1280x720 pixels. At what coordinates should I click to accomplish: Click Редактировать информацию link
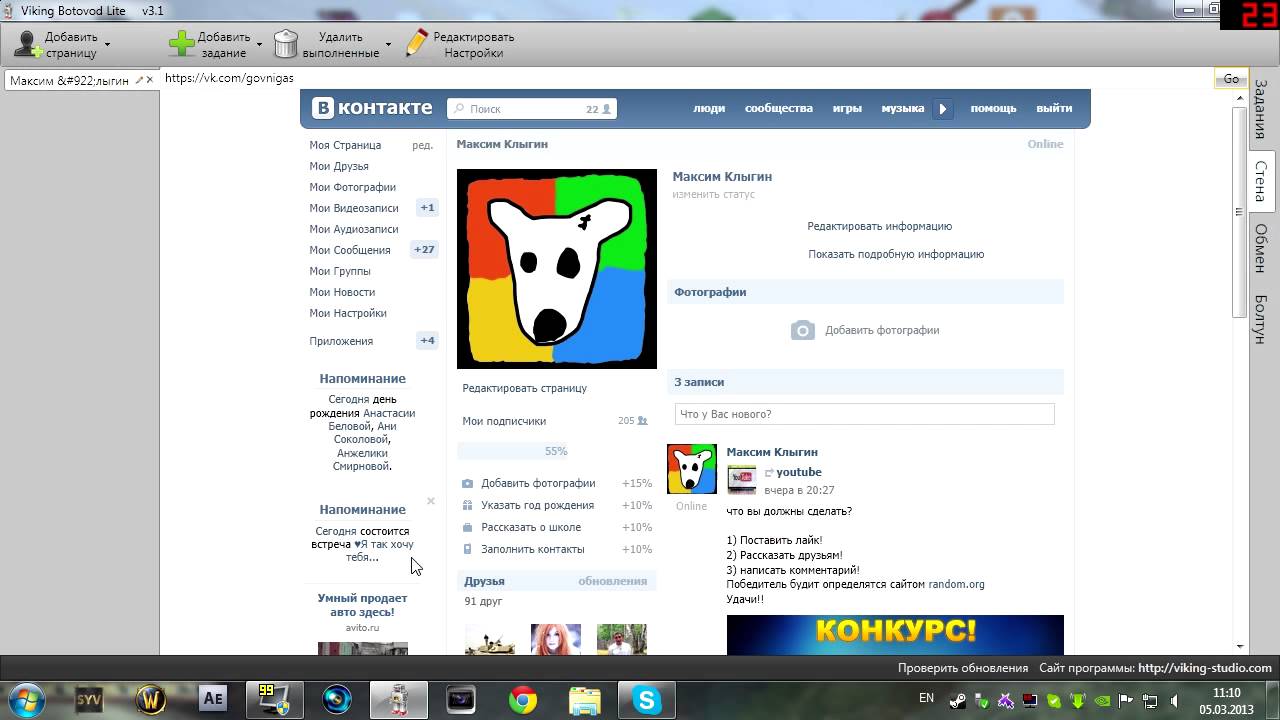click(880, 226)
